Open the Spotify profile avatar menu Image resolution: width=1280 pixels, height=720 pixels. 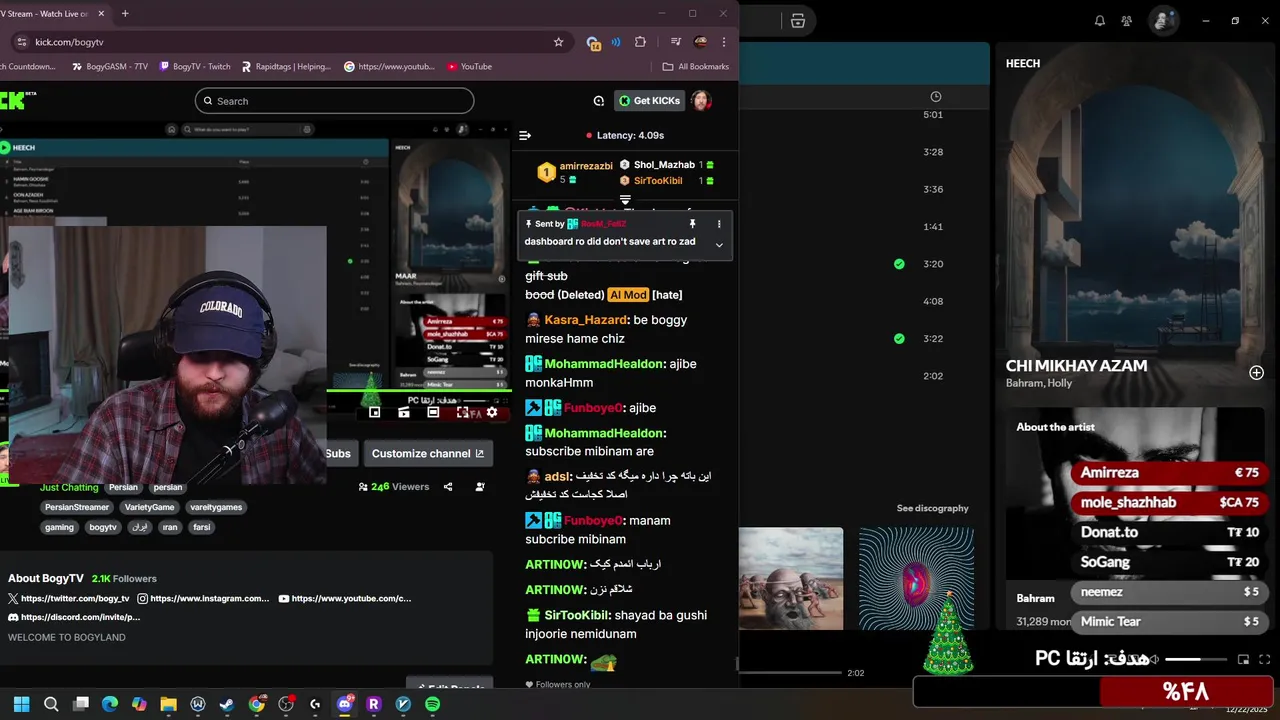click(x=1162, y=21)
